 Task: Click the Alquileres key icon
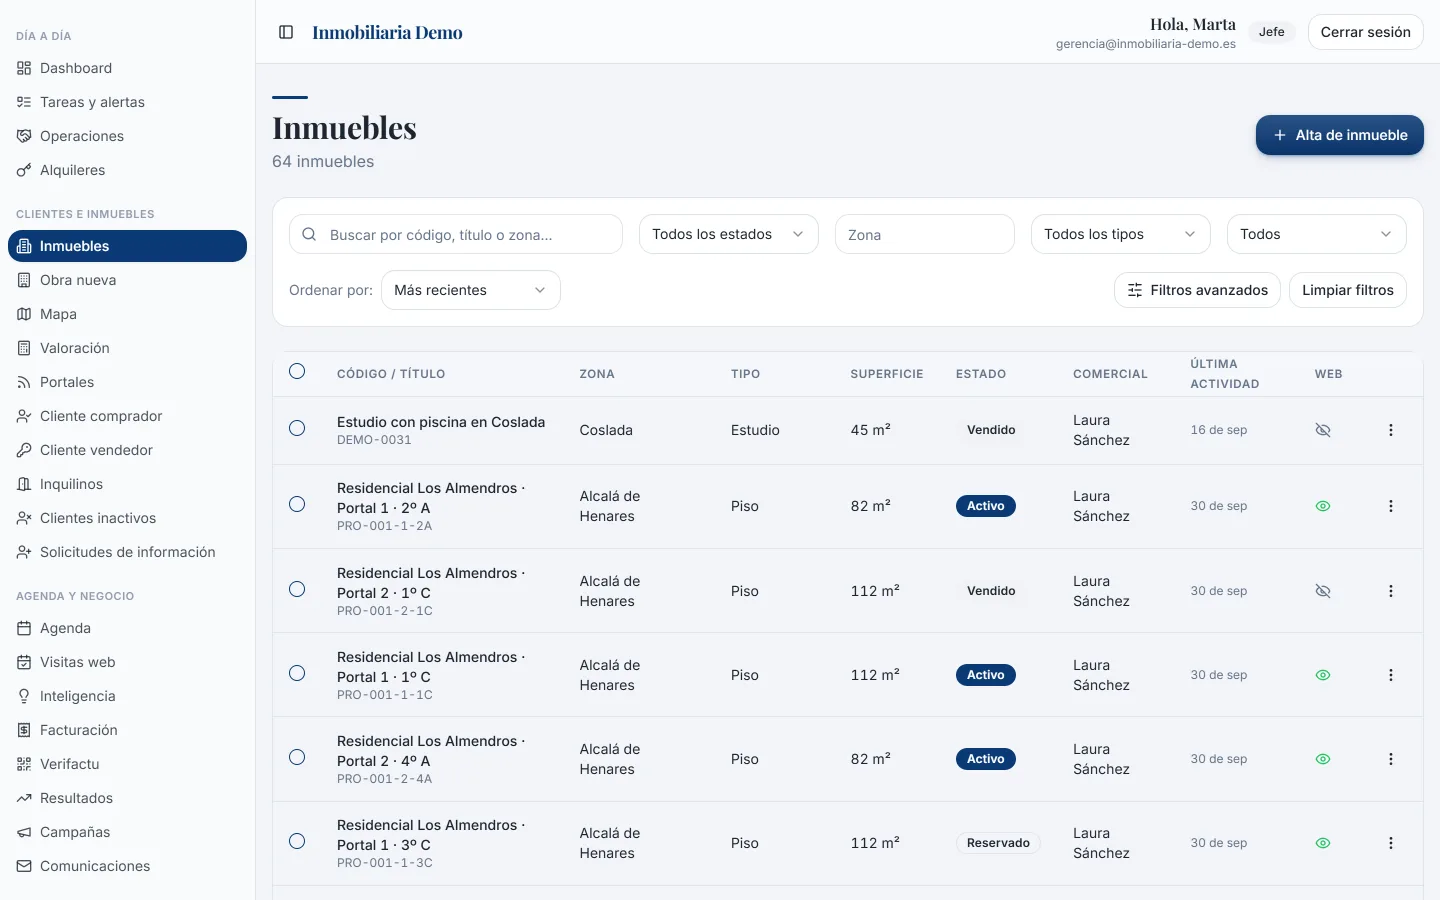point(24,170)
